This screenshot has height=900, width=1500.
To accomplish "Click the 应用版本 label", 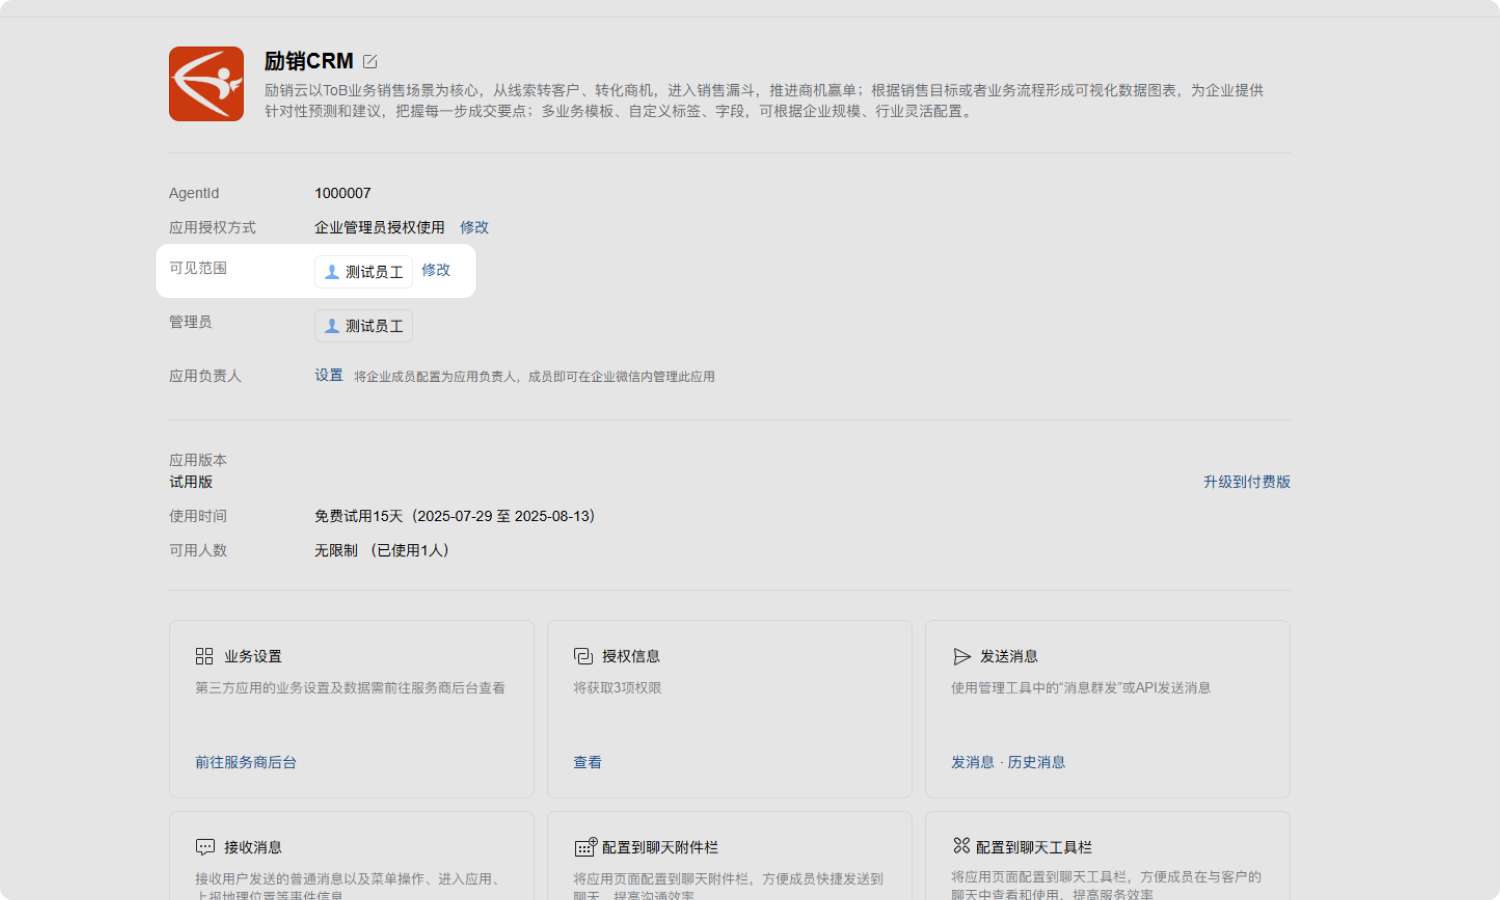I will pyautogui.click(x=198, y=460).
